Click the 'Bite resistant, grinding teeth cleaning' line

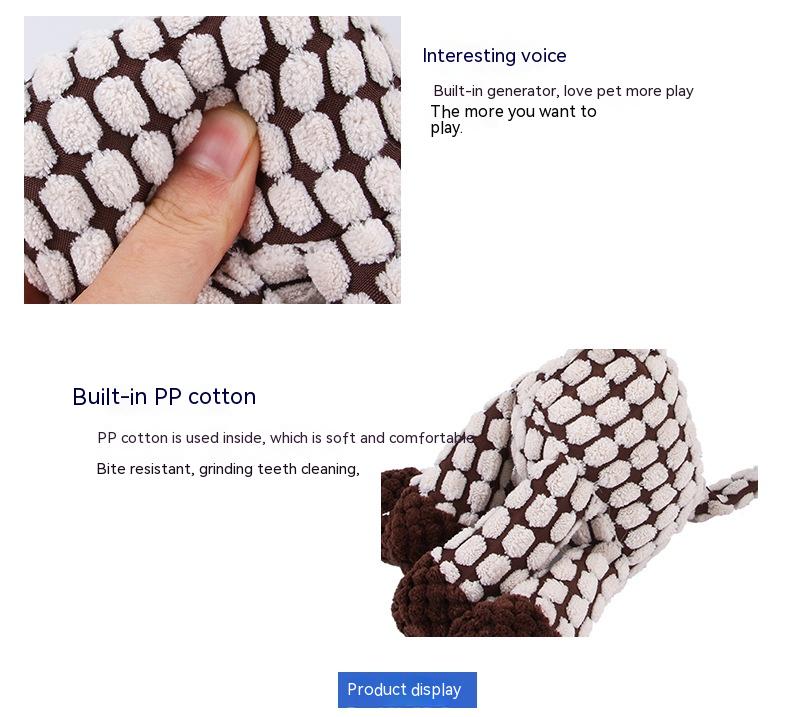click(228, 469)
